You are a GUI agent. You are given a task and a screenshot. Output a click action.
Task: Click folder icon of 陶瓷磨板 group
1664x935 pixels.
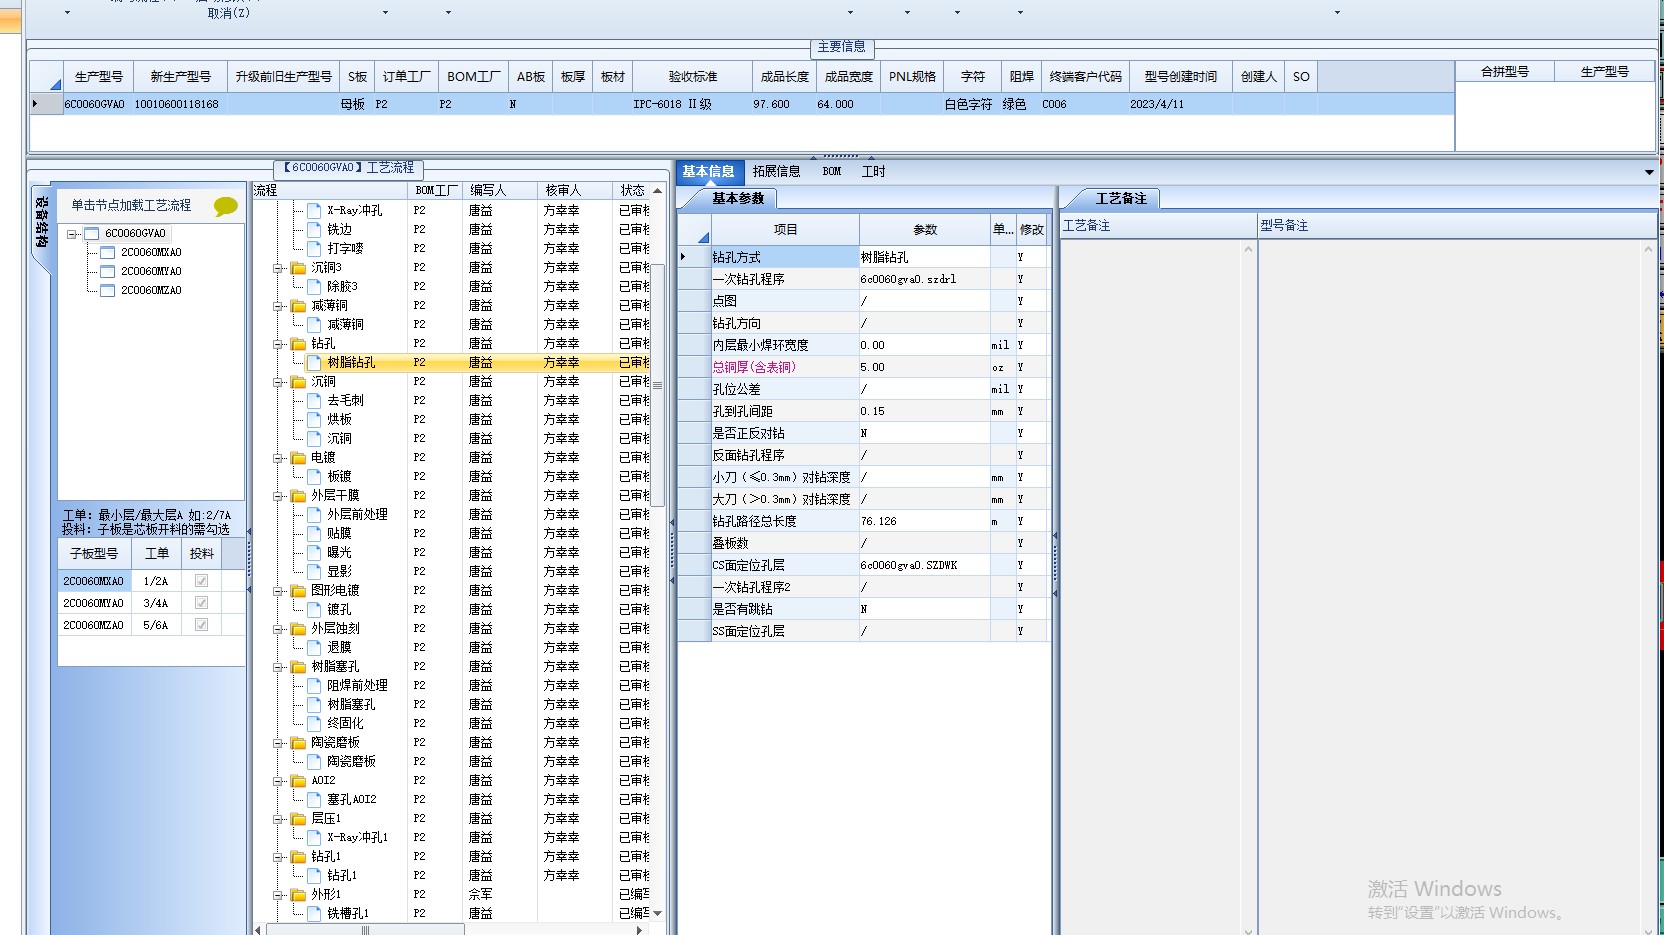click(x=298, y=743)
